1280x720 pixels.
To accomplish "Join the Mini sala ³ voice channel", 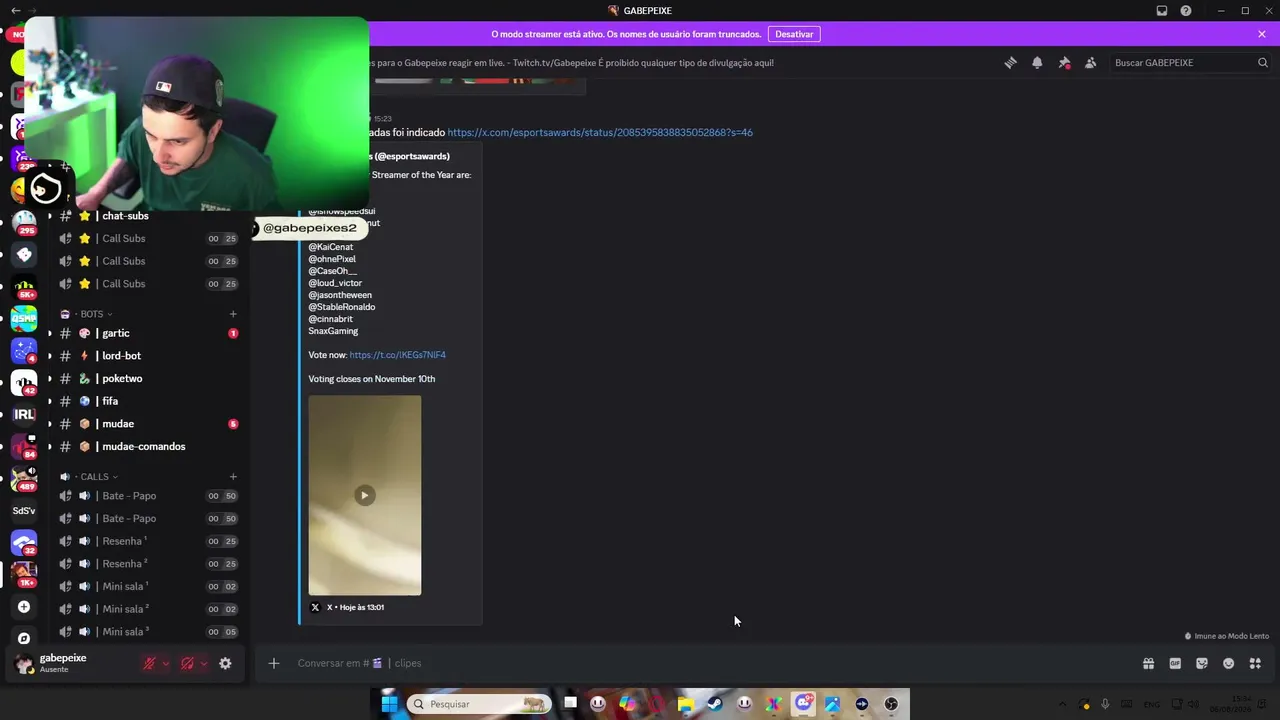I will tap(150, 632).
